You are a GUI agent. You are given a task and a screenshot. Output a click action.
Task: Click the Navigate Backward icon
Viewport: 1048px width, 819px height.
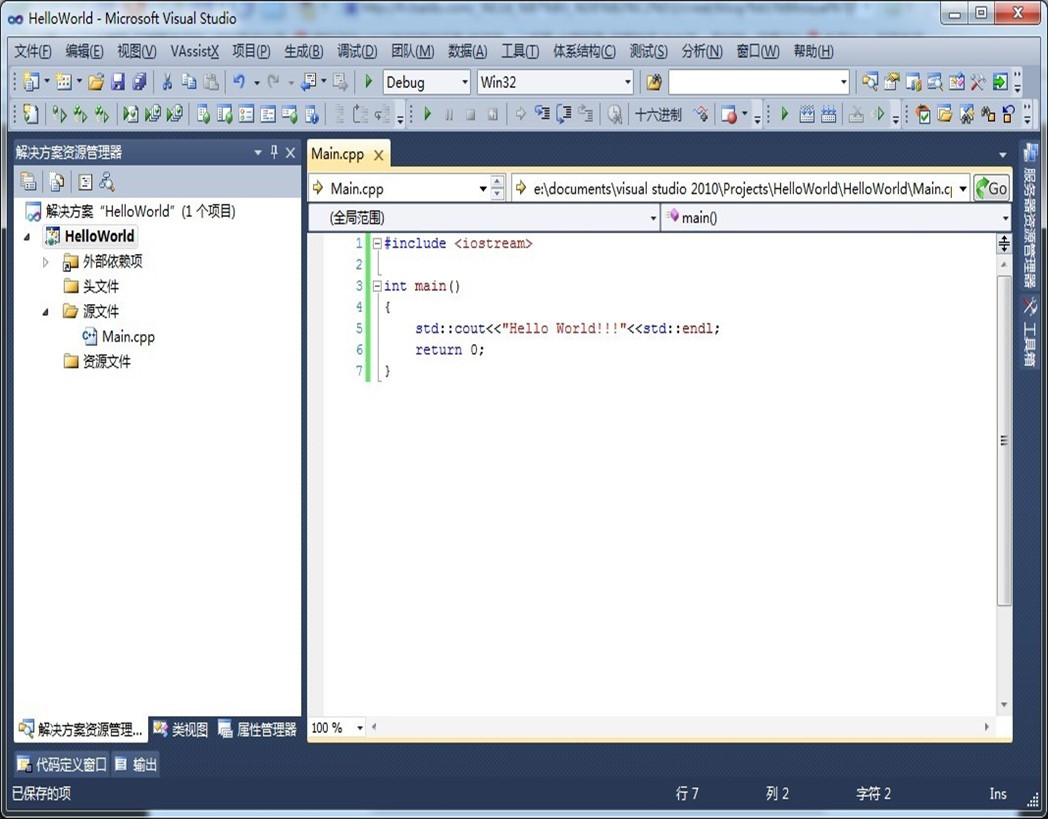pos(309,82)
